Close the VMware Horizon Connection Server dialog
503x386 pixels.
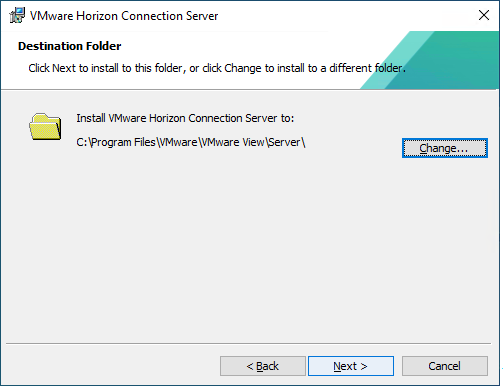[484, 15]
